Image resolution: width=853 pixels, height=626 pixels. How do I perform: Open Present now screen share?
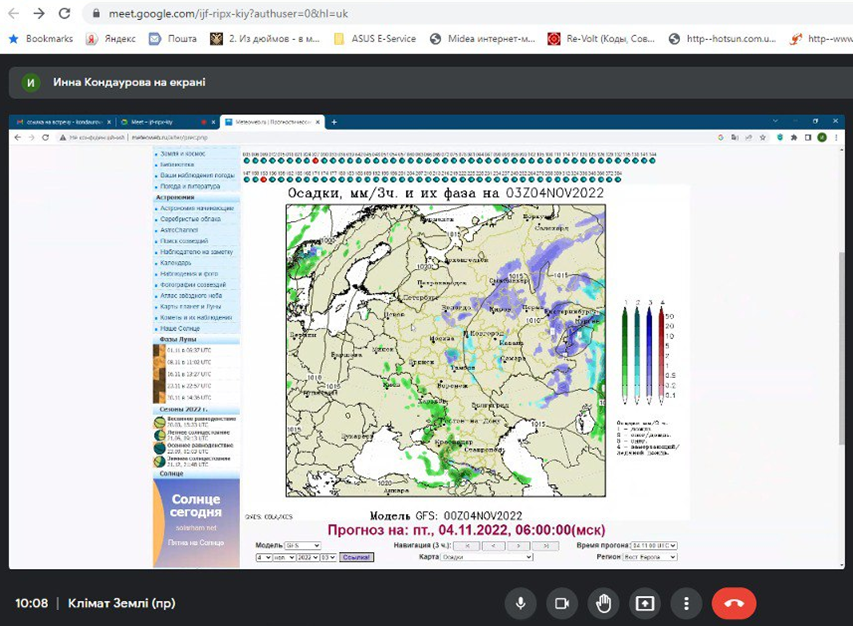pos(645,603)
